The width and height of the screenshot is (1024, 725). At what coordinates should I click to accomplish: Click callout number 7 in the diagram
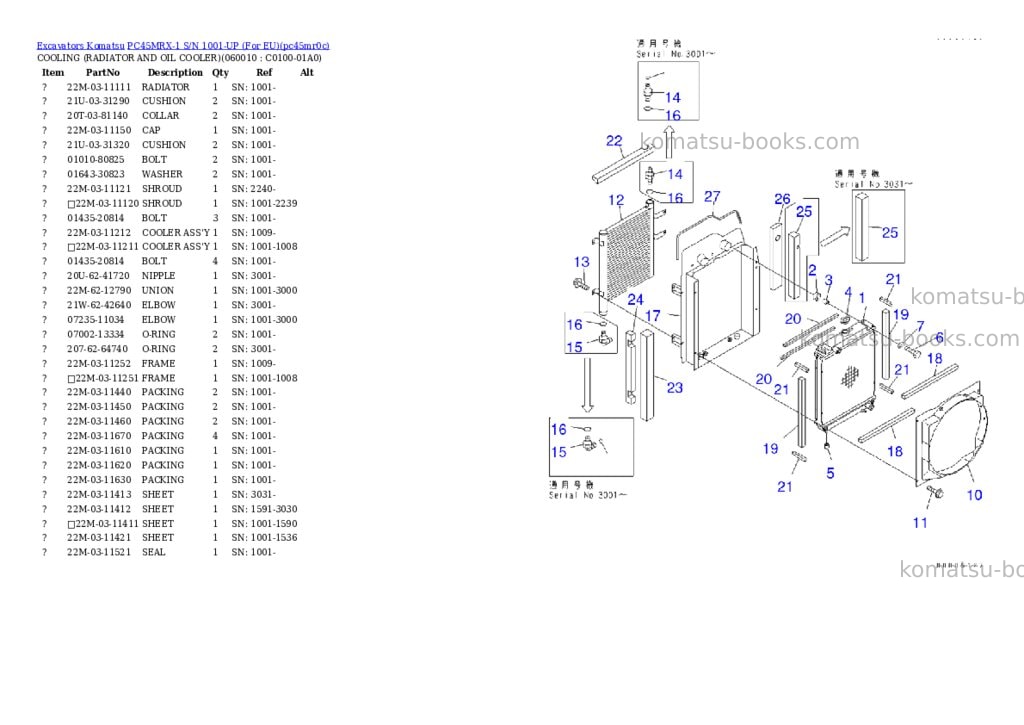tap(920, 326)
